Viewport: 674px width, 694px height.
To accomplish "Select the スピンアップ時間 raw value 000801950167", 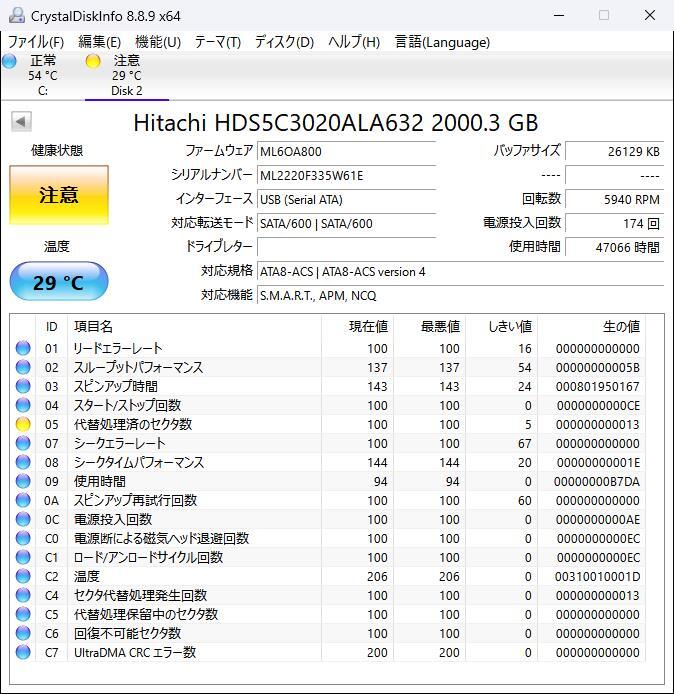I will 597,386.
